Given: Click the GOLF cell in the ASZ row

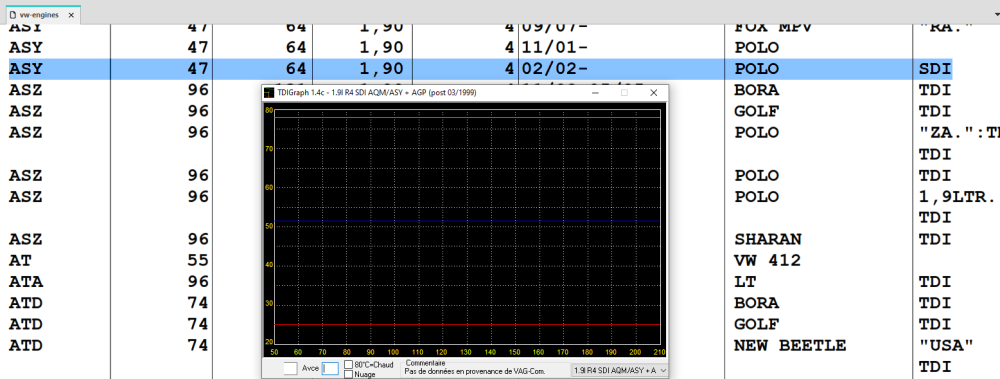Looking at the screenshot, I should (756, 112).
